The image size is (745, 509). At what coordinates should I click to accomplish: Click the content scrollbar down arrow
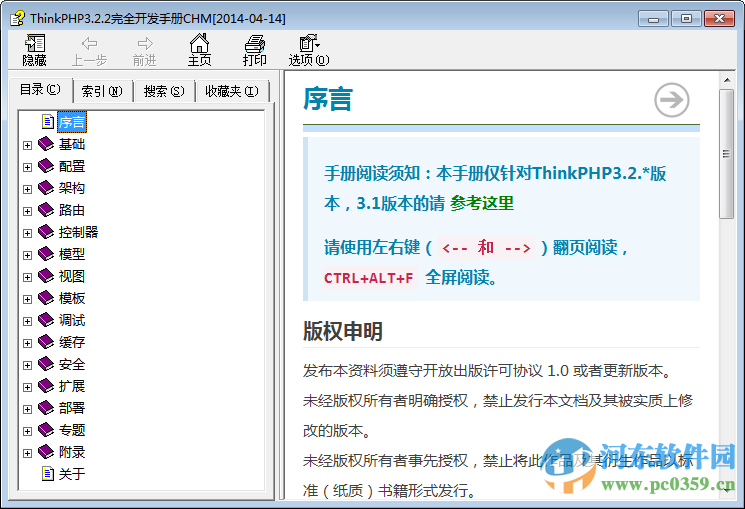pos(726,490)
